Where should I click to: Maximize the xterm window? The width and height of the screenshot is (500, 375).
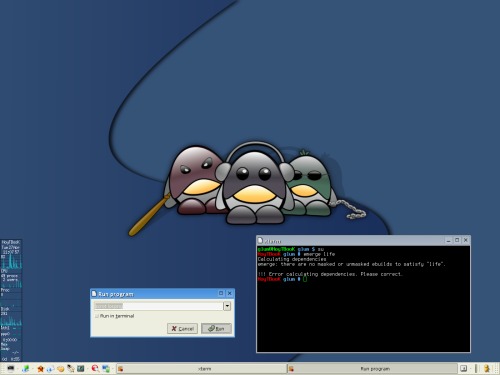point(457,240)
